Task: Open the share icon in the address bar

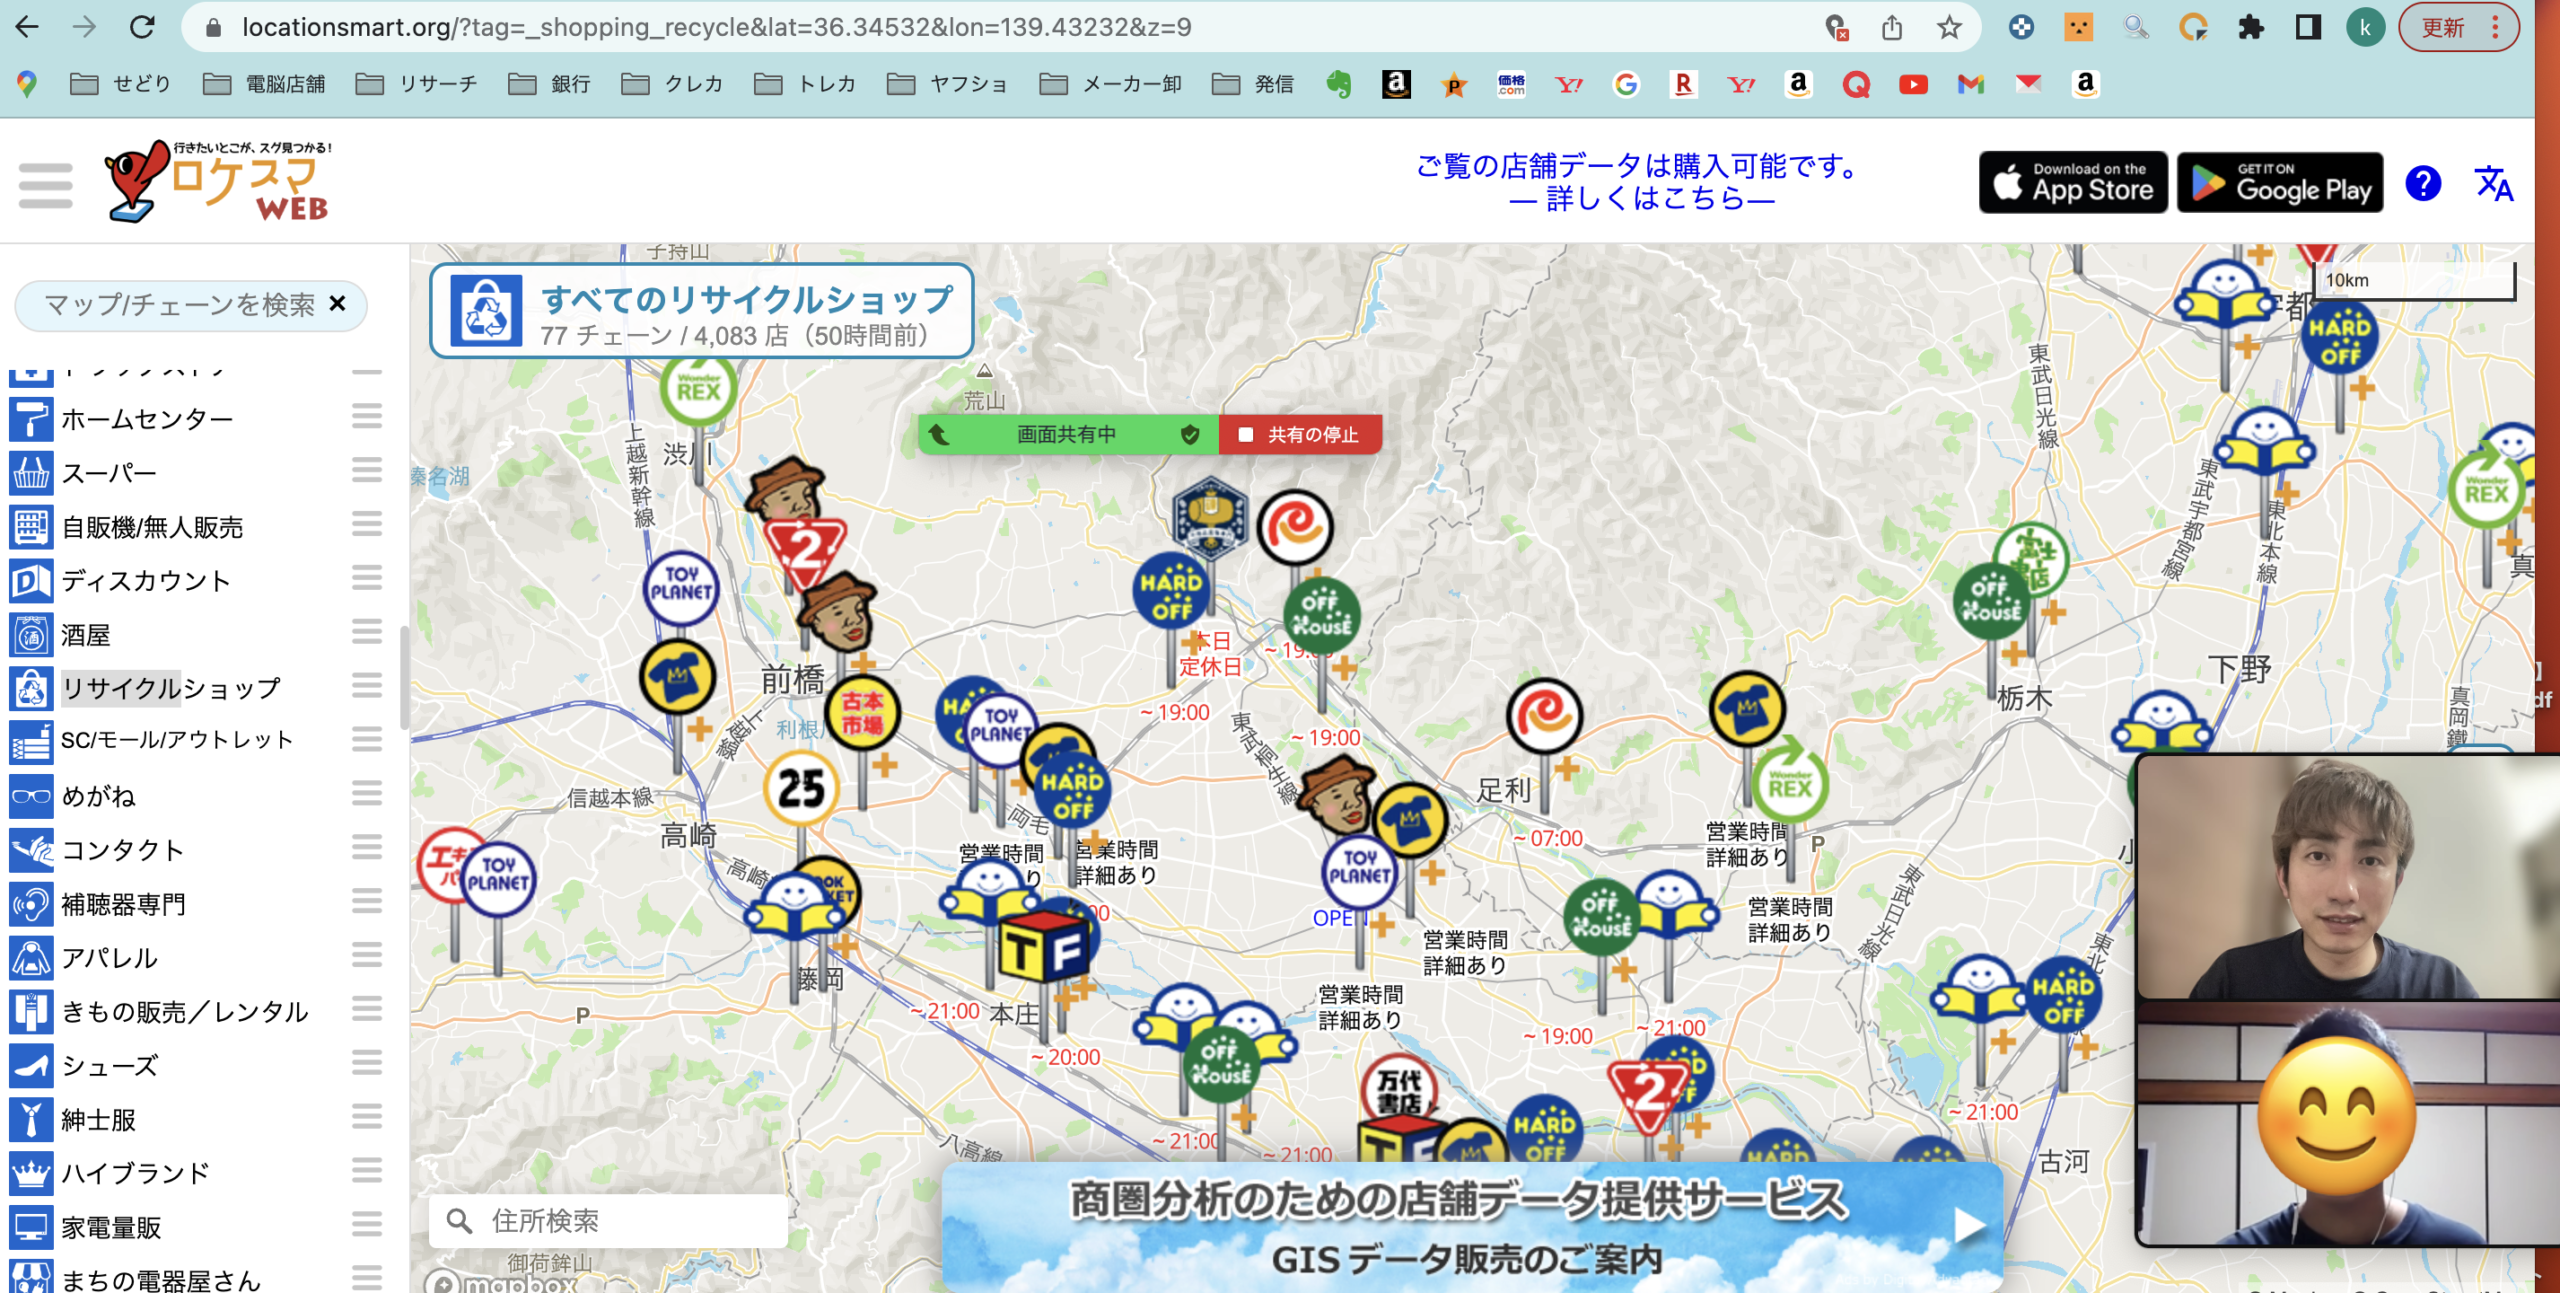Action: click(1891, 27)
